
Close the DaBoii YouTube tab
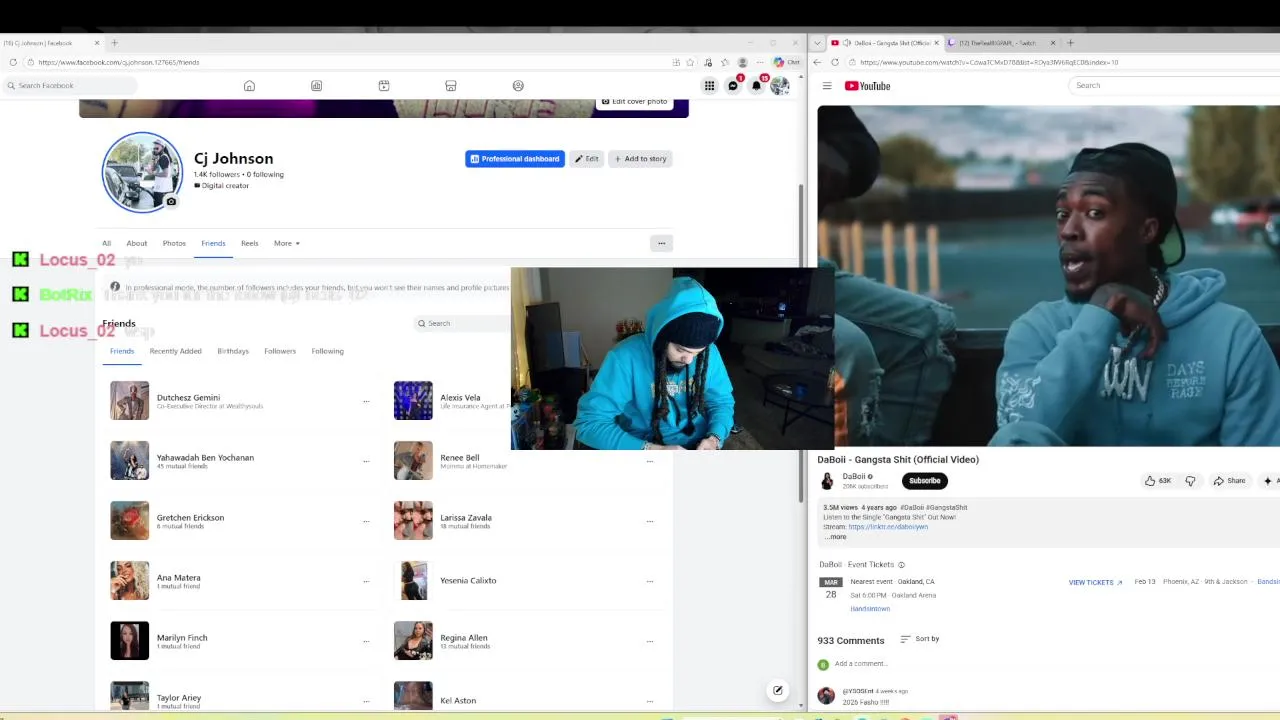click(937, 43)
